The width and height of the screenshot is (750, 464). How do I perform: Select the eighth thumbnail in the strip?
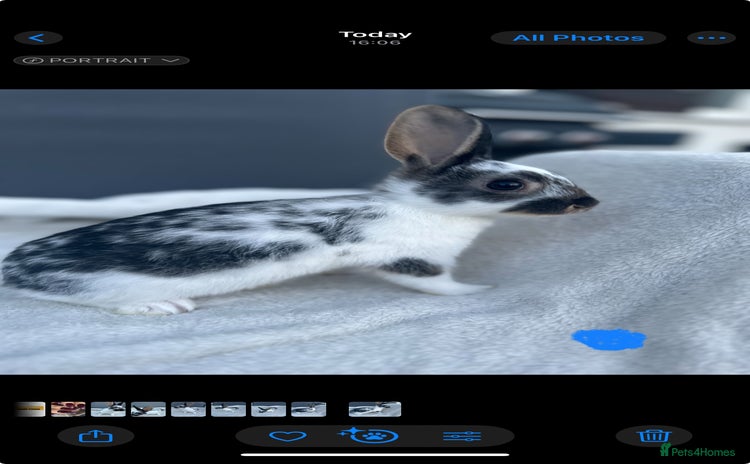coord(308,409)
